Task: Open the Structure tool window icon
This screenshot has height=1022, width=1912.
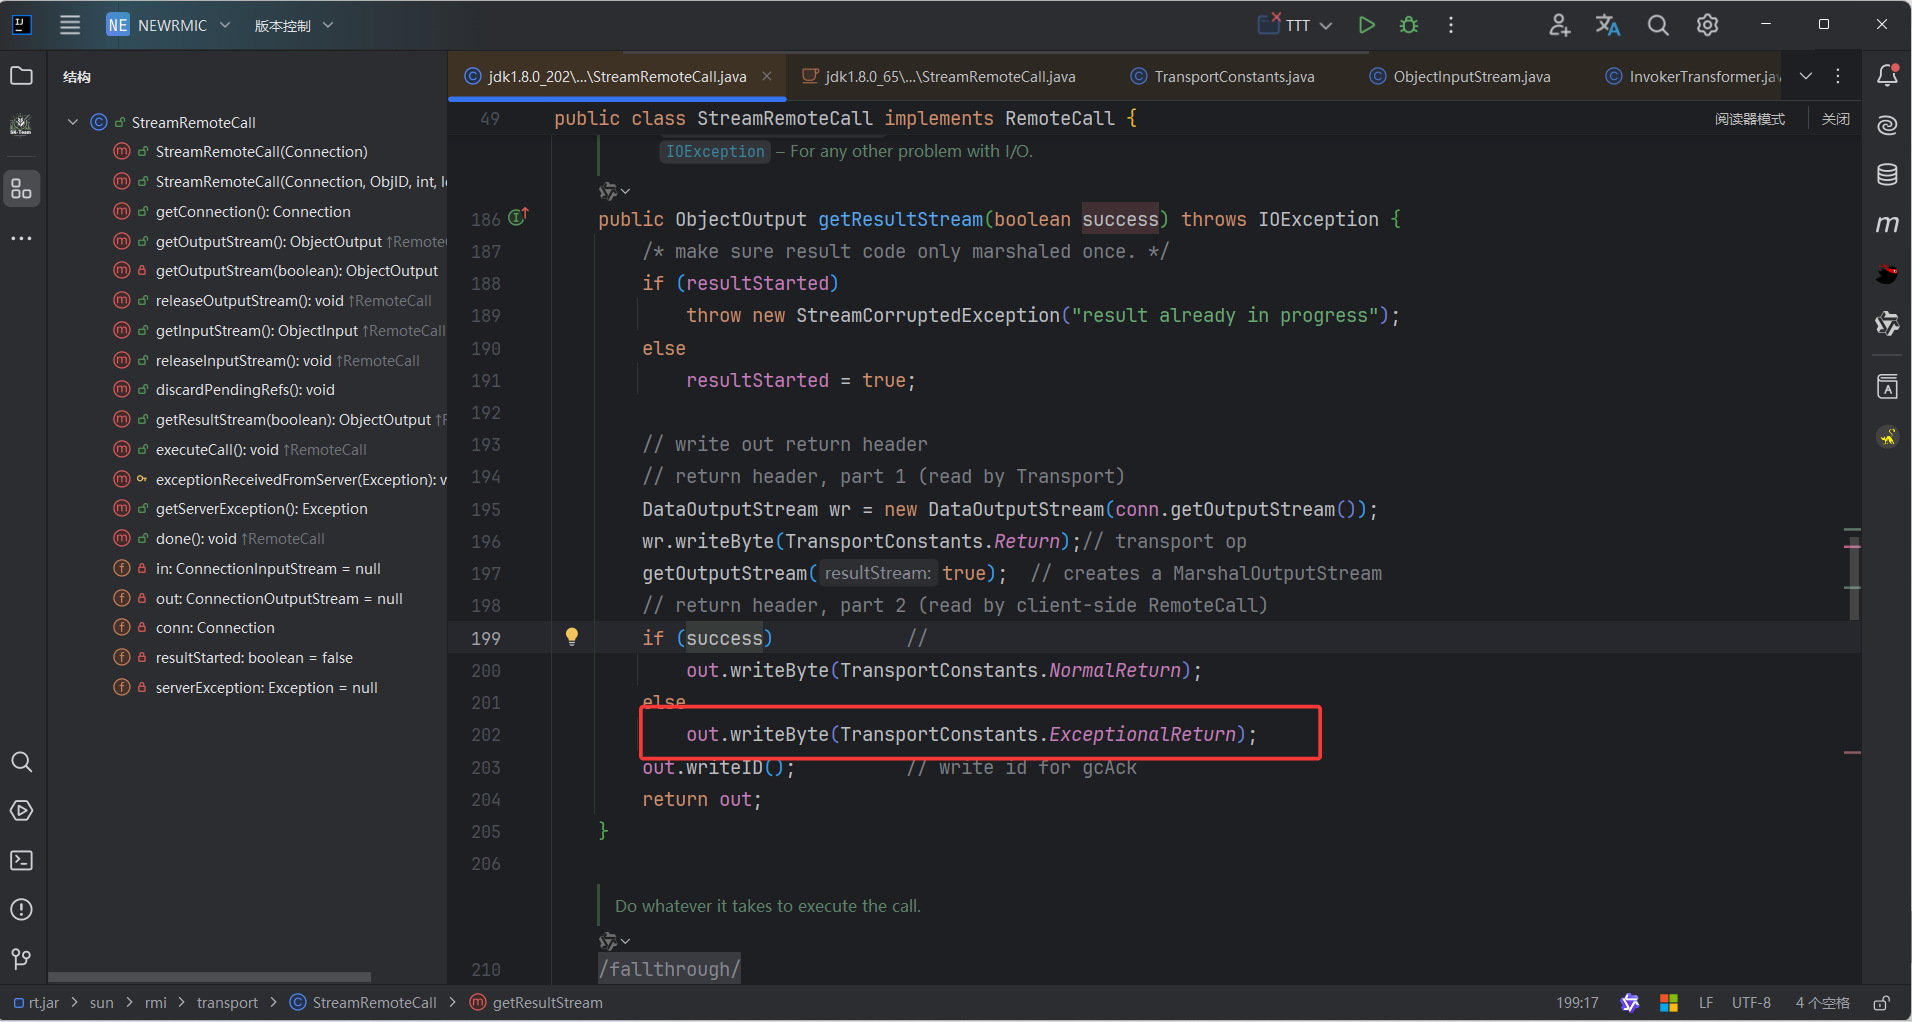Action: 21,188
